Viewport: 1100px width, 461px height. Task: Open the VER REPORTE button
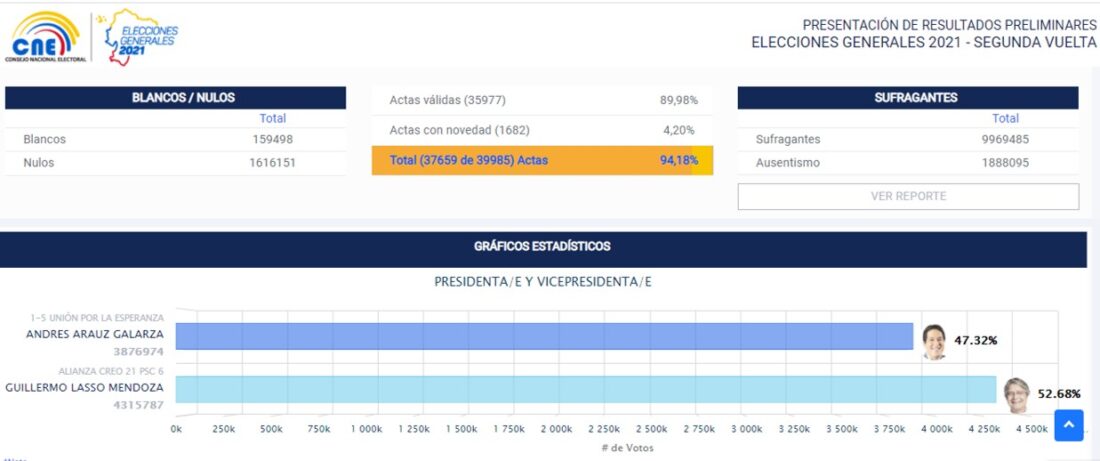(x=908, y=196)
